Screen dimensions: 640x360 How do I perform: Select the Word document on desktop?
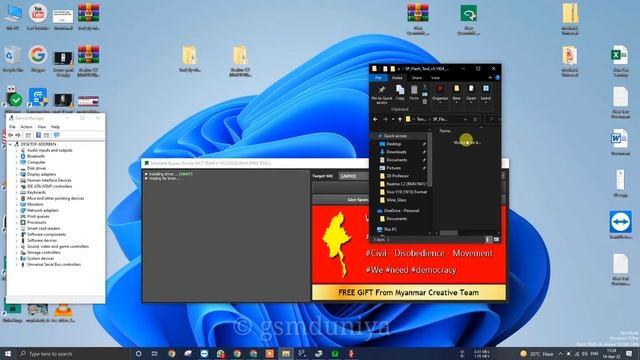(x=620, y=142)
